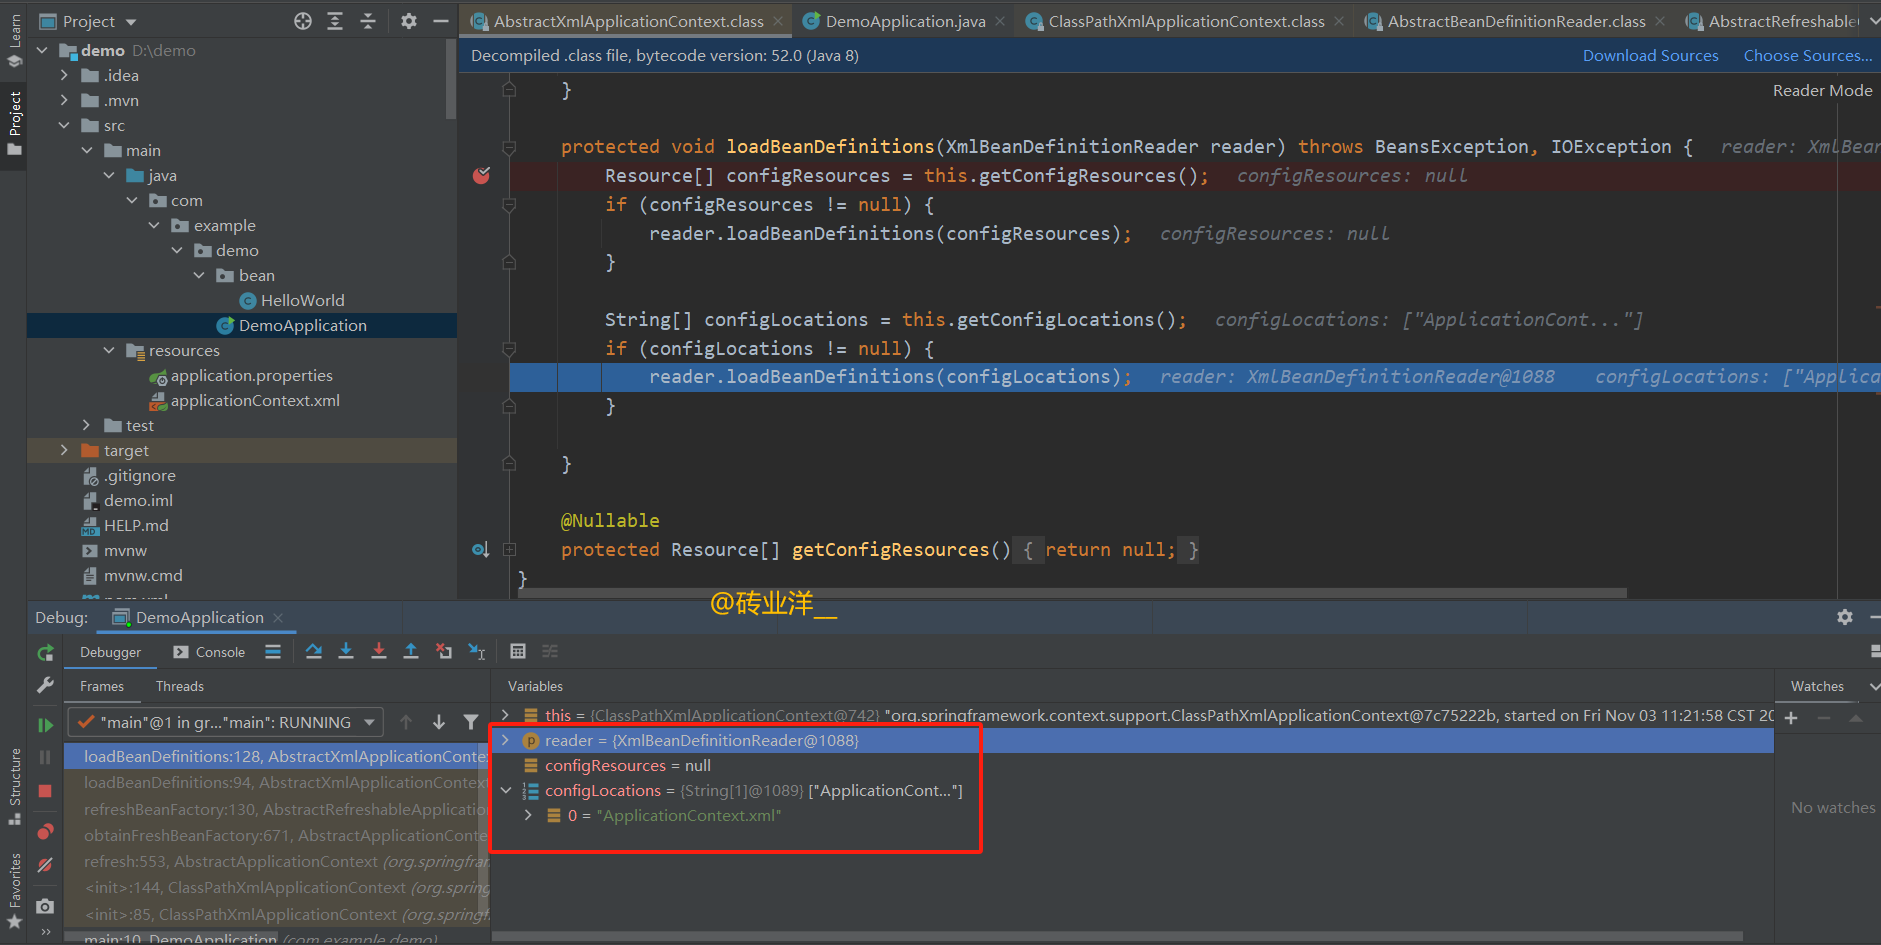1881x945 pixels.
Task: Click the Trace Current Stream Chain icon
Action: click(550, 652)
